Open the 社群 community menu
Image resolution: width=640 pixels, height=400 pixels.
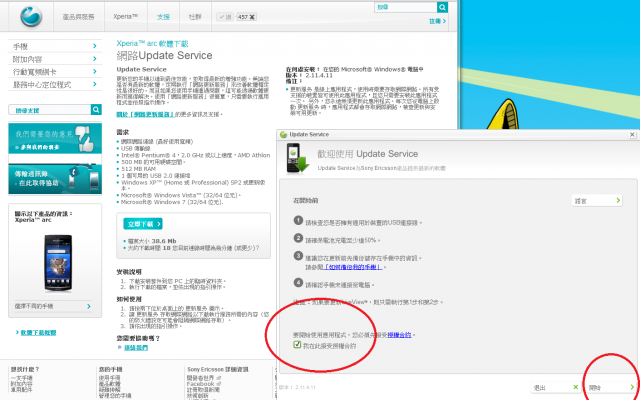(x=195, y=17)
